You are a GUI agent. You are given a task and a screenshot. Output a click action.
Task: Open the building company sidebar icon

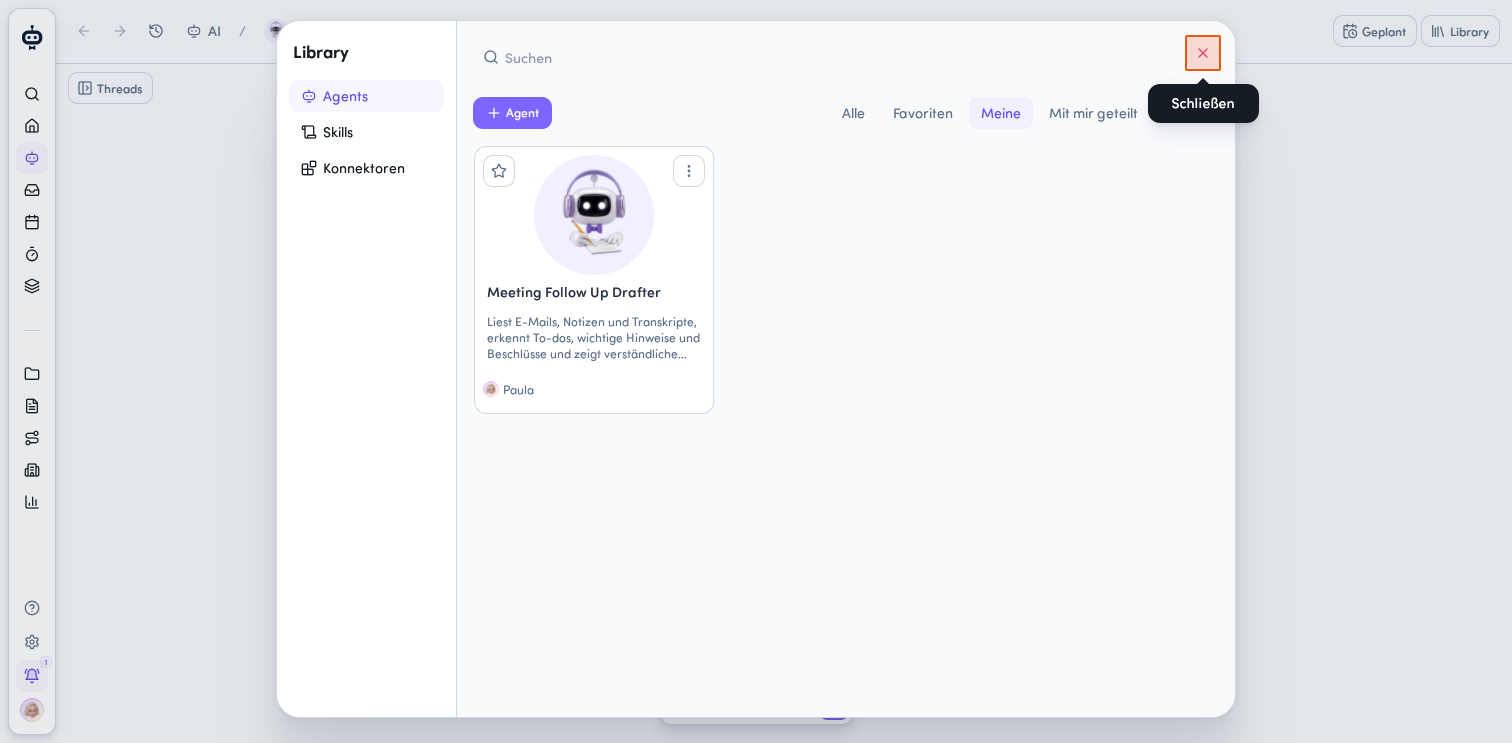[x=32, y=470]
